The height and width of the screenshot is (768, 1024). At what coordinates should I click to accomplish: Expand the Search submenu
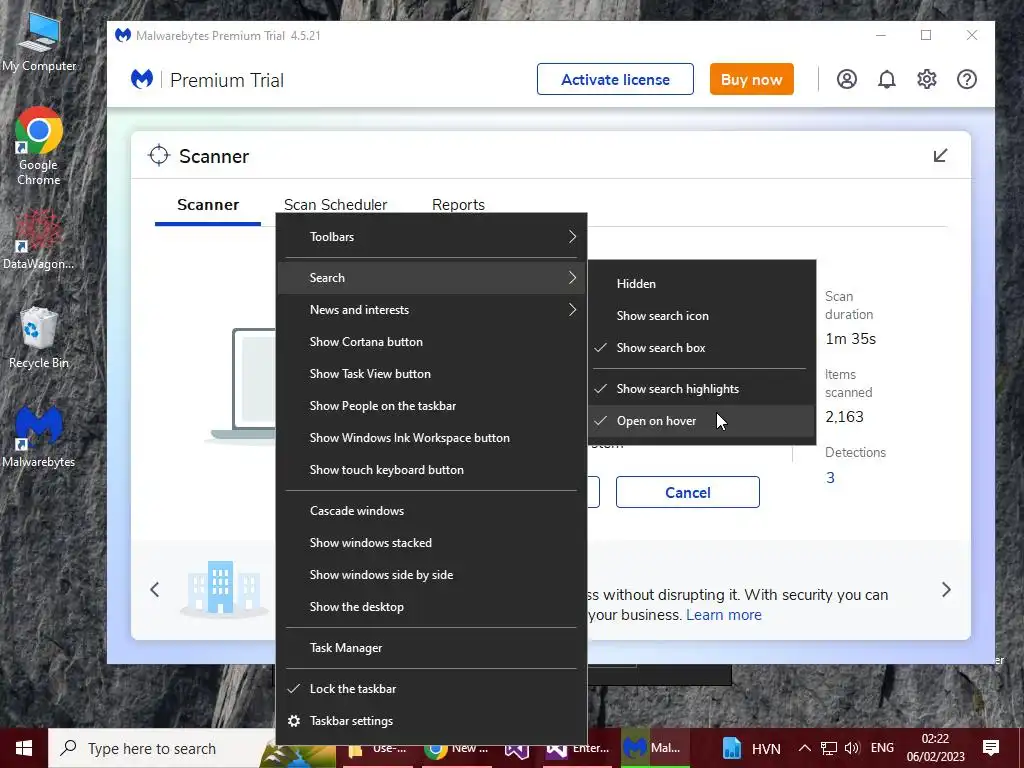click(432, 278)
